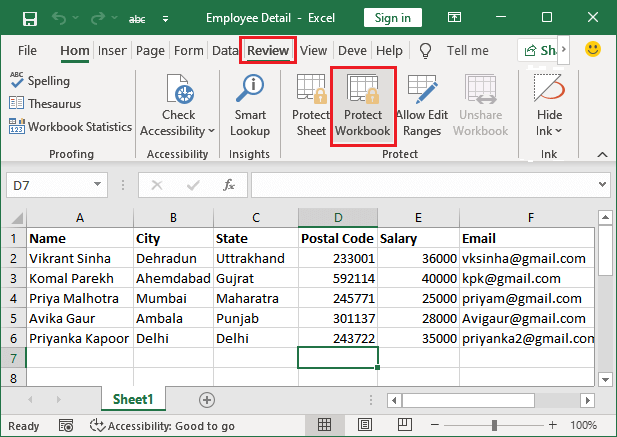The image size is (617, 437).
Task: Click the Redo arrow icon
Action: tap(98, 18)
